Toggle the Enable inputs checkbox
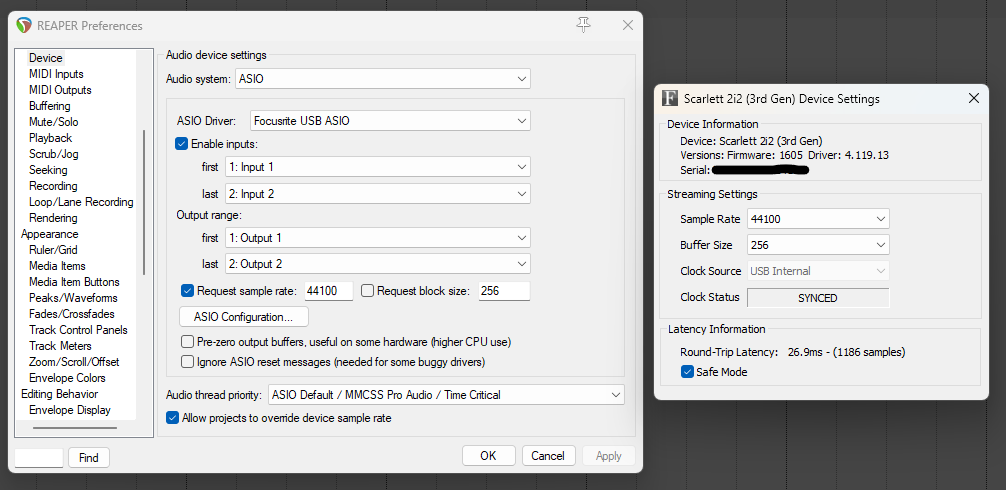Viewport: 1006px width, 490px height. [182, 144]
